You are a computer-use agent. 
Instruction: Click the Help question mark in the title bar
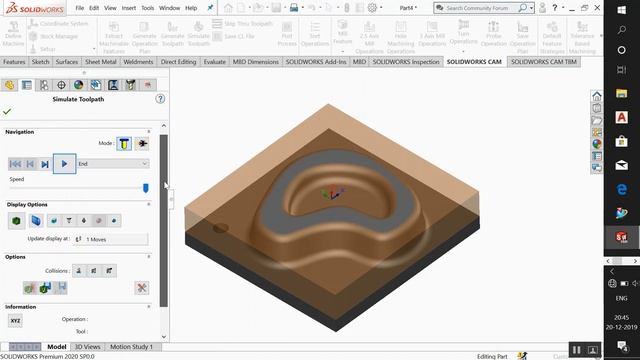pyautogui.click(x=555, y=8)
